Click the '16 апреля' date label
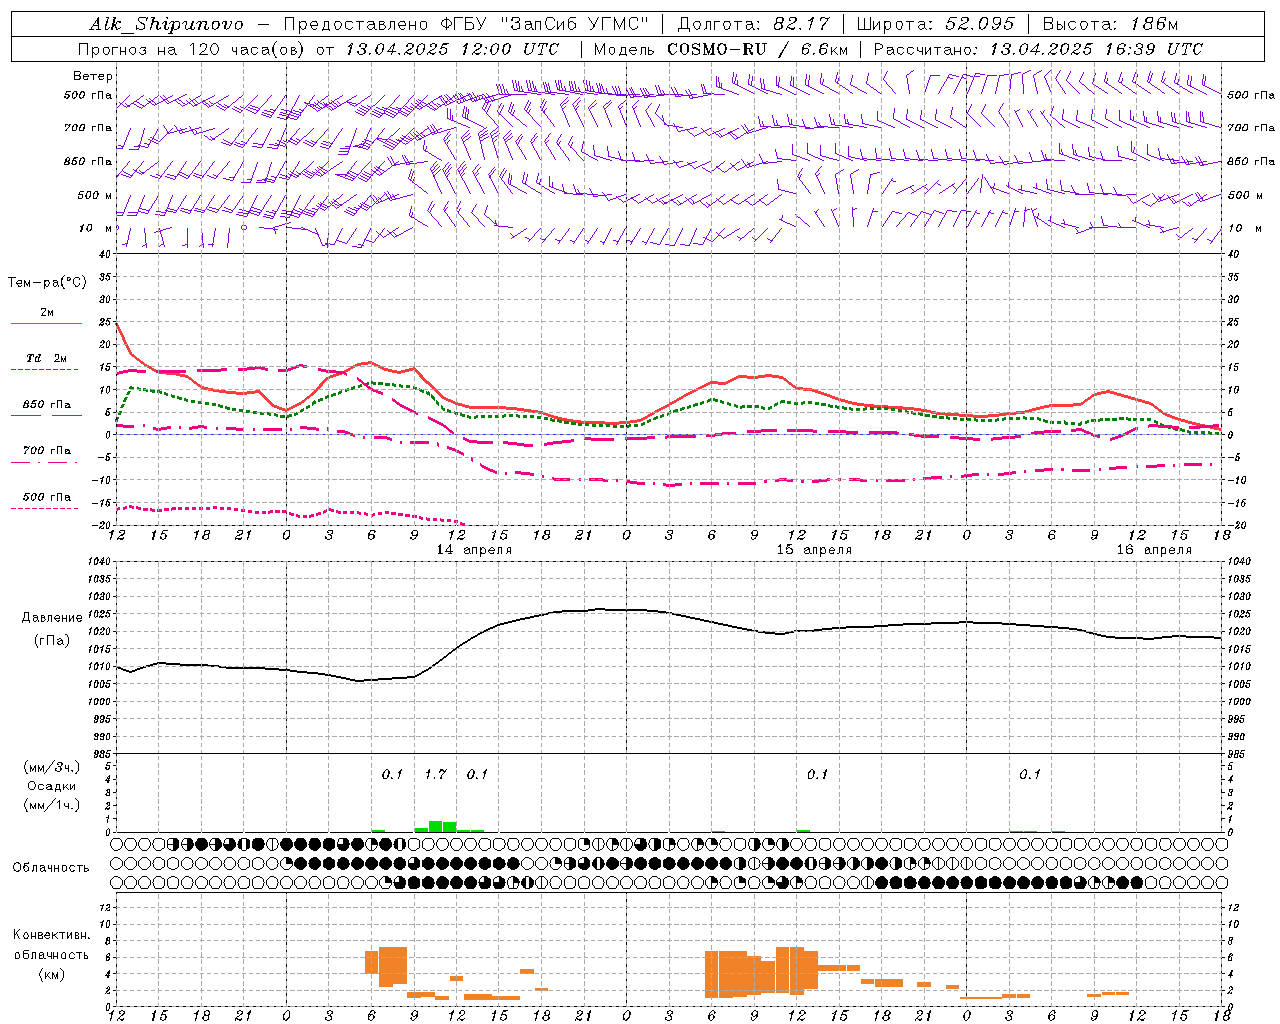1280x1024 pixels. point(1154,550)
